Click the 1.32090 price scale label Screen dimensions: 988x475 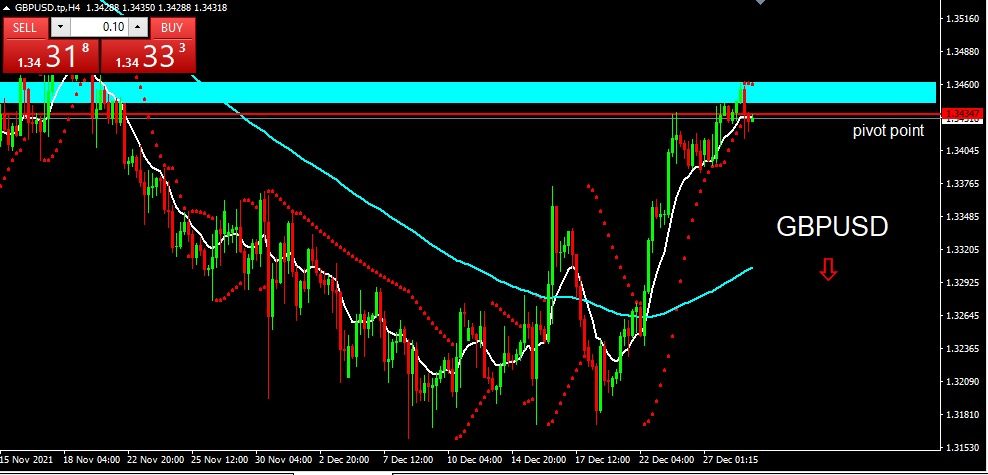coord(962,381)
